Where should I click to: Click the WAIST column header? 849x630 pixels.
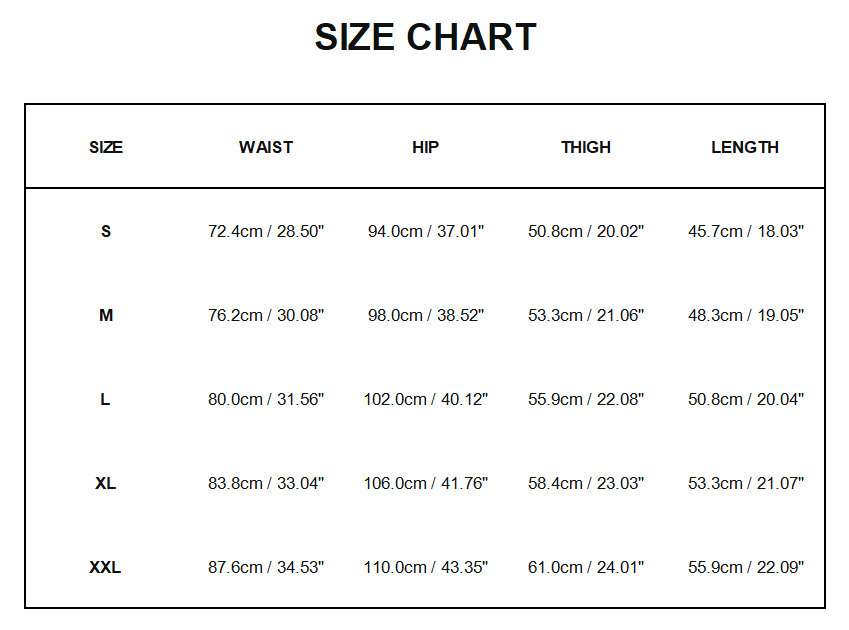tap(266, 147)
